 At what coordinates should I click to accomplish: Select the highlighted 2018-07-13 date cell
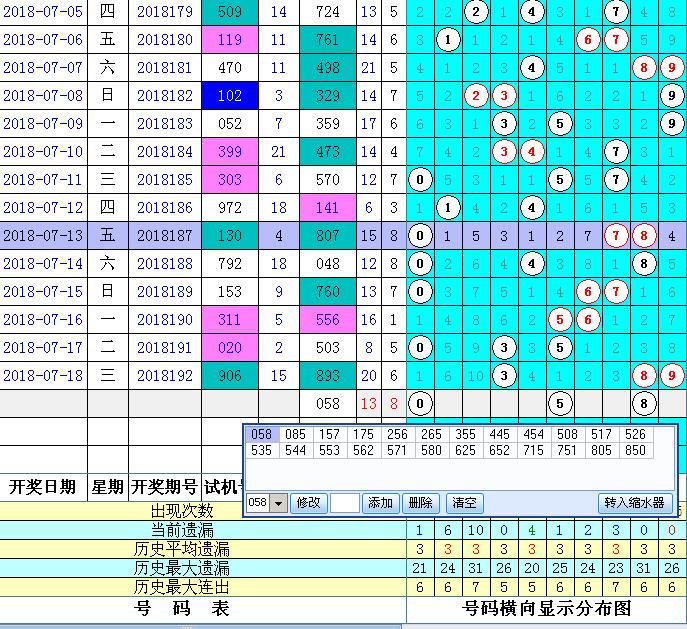pyautogui.click(x=43, y=236)
